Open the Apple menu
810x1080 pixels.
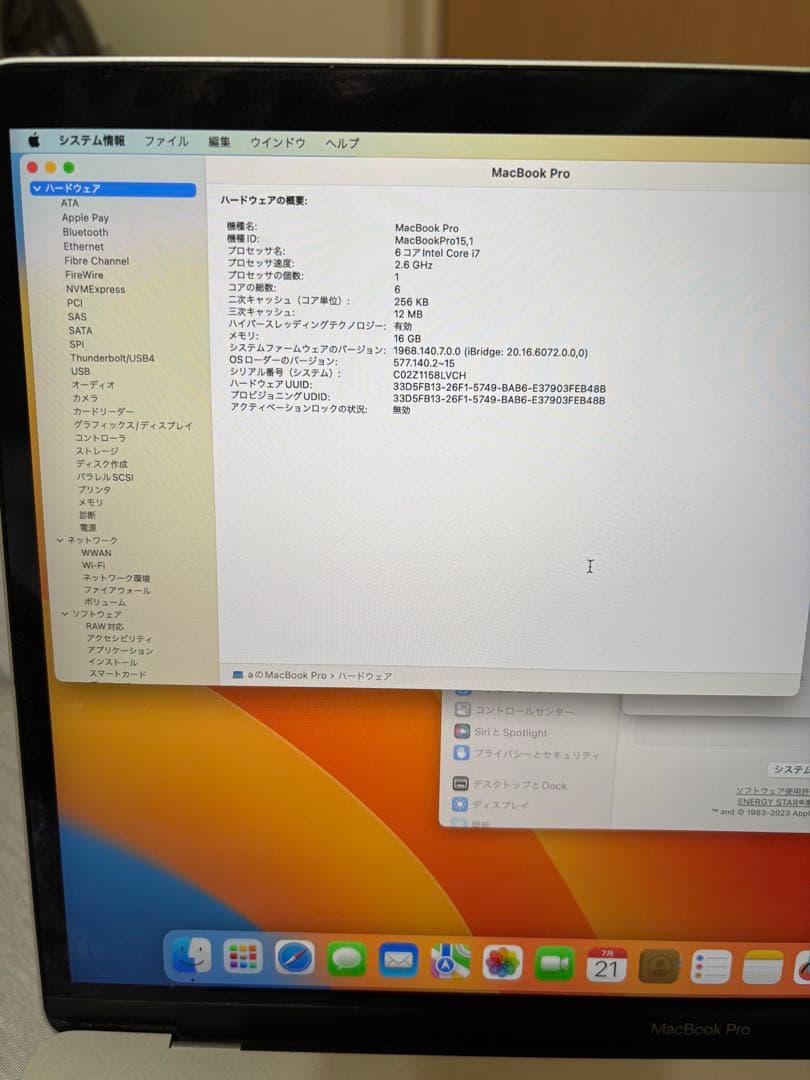click(x=34, y=141)
